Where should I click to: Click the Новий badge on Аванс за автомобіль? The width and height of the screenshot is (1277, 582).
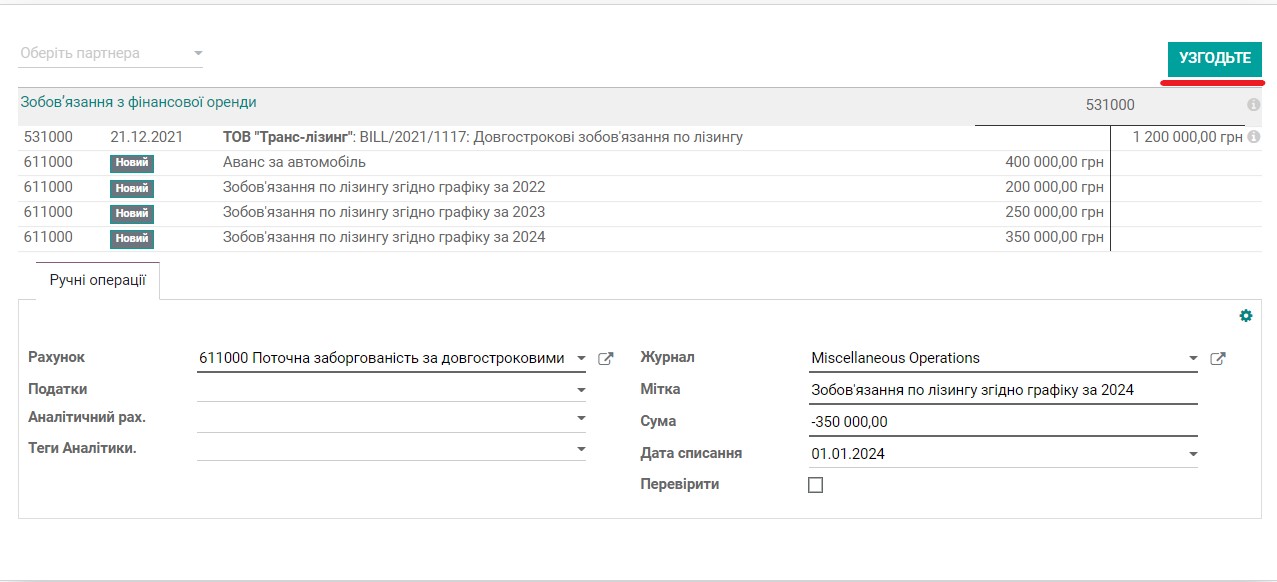tap(131, 161)
